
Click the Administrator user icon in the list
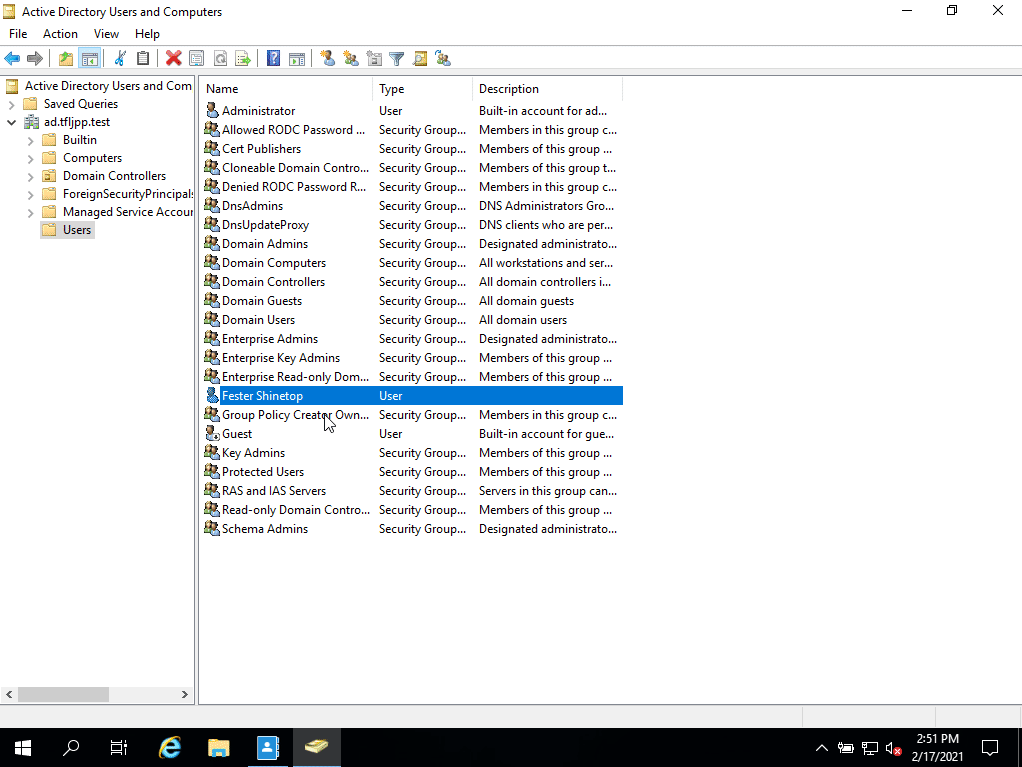(212, 110)
